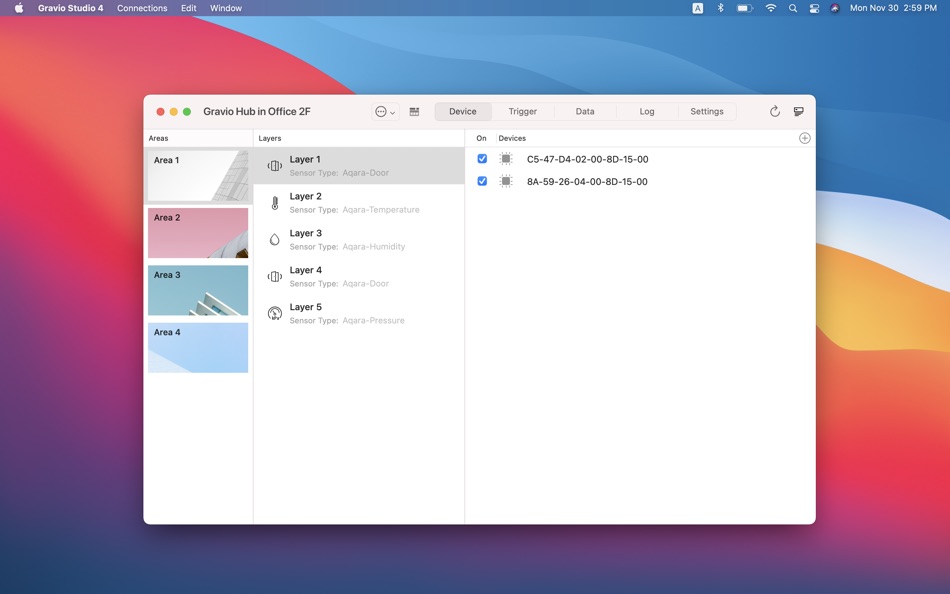The width and height of the screenshot is (950, 594).
Task: Click the Layer 2 thermometer icon
Action: (x=274, y=203)
